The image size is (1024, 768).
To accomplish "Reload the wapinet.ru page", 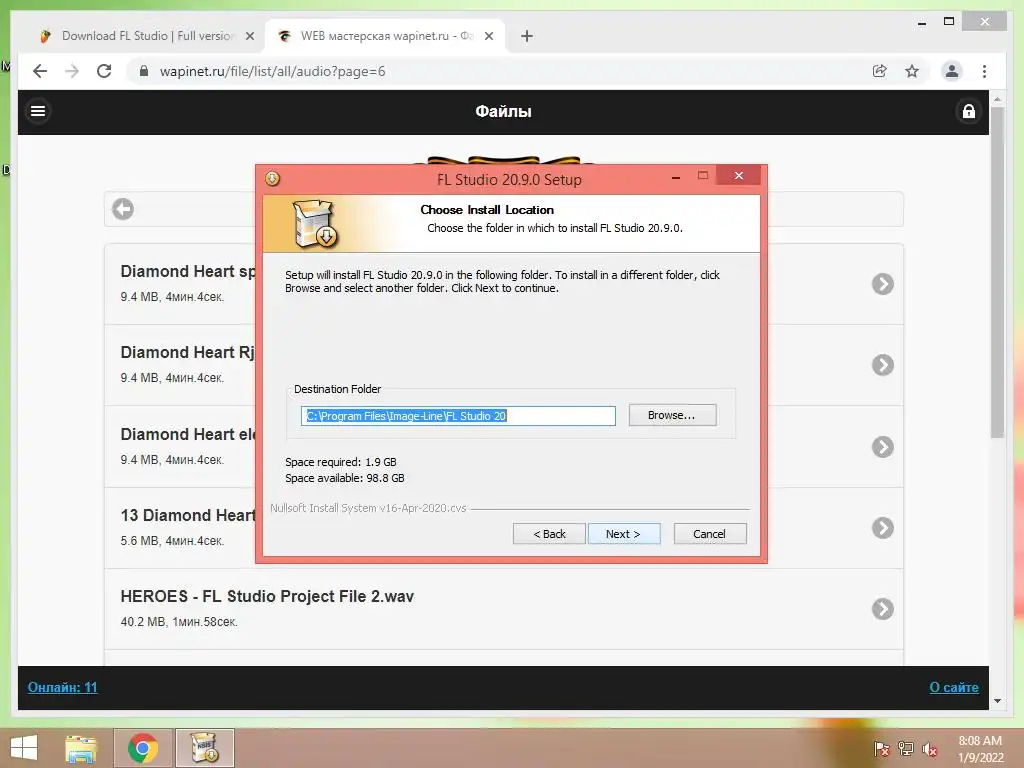I will 104,71.
